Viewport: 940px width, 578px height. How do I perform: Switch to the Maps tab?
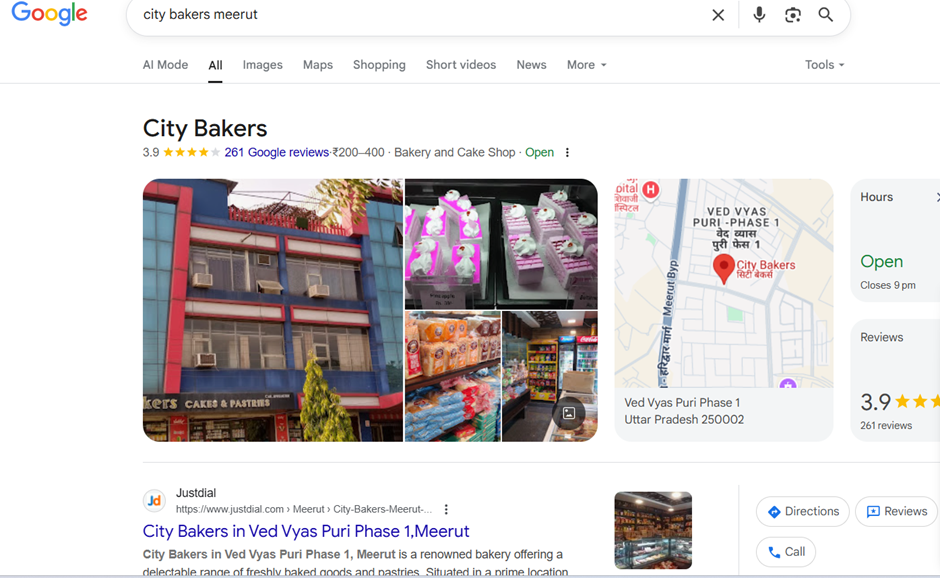(318, 65)
